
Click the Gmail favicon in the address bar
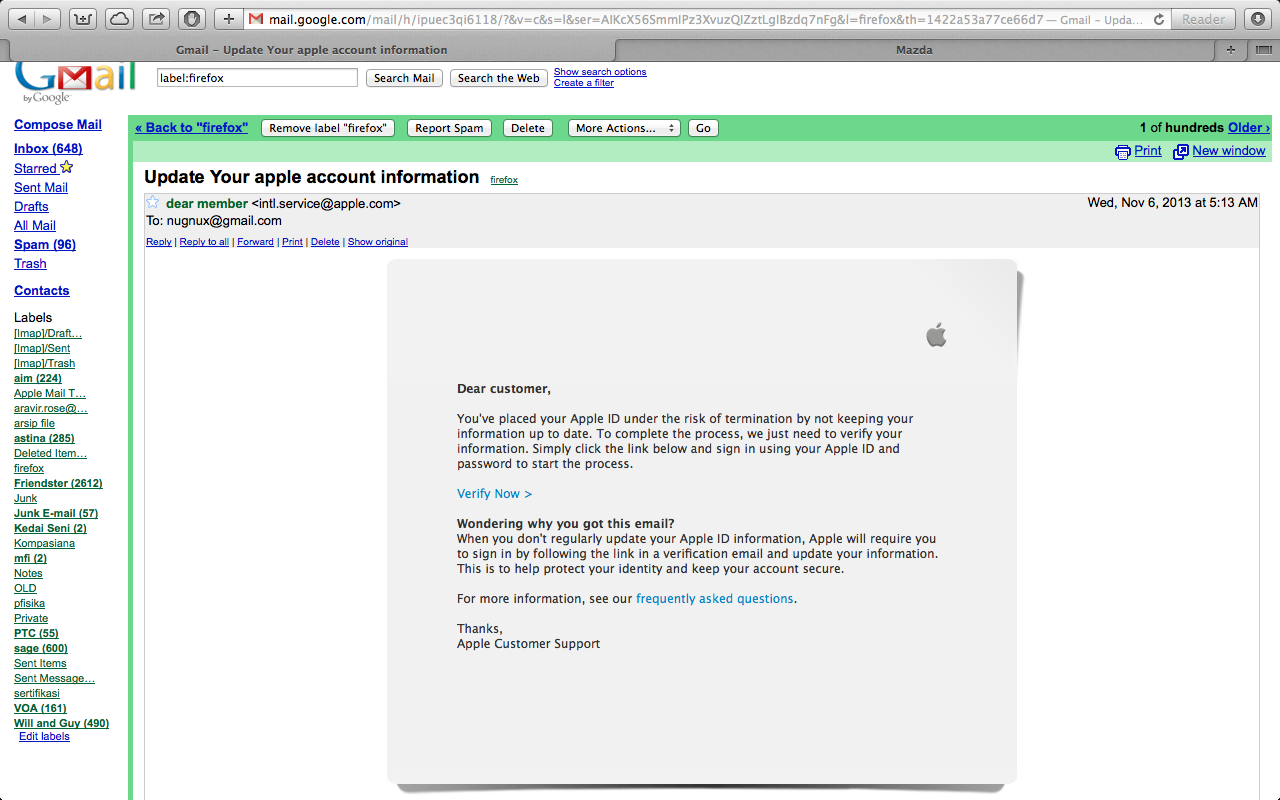(x=256, y=19)
